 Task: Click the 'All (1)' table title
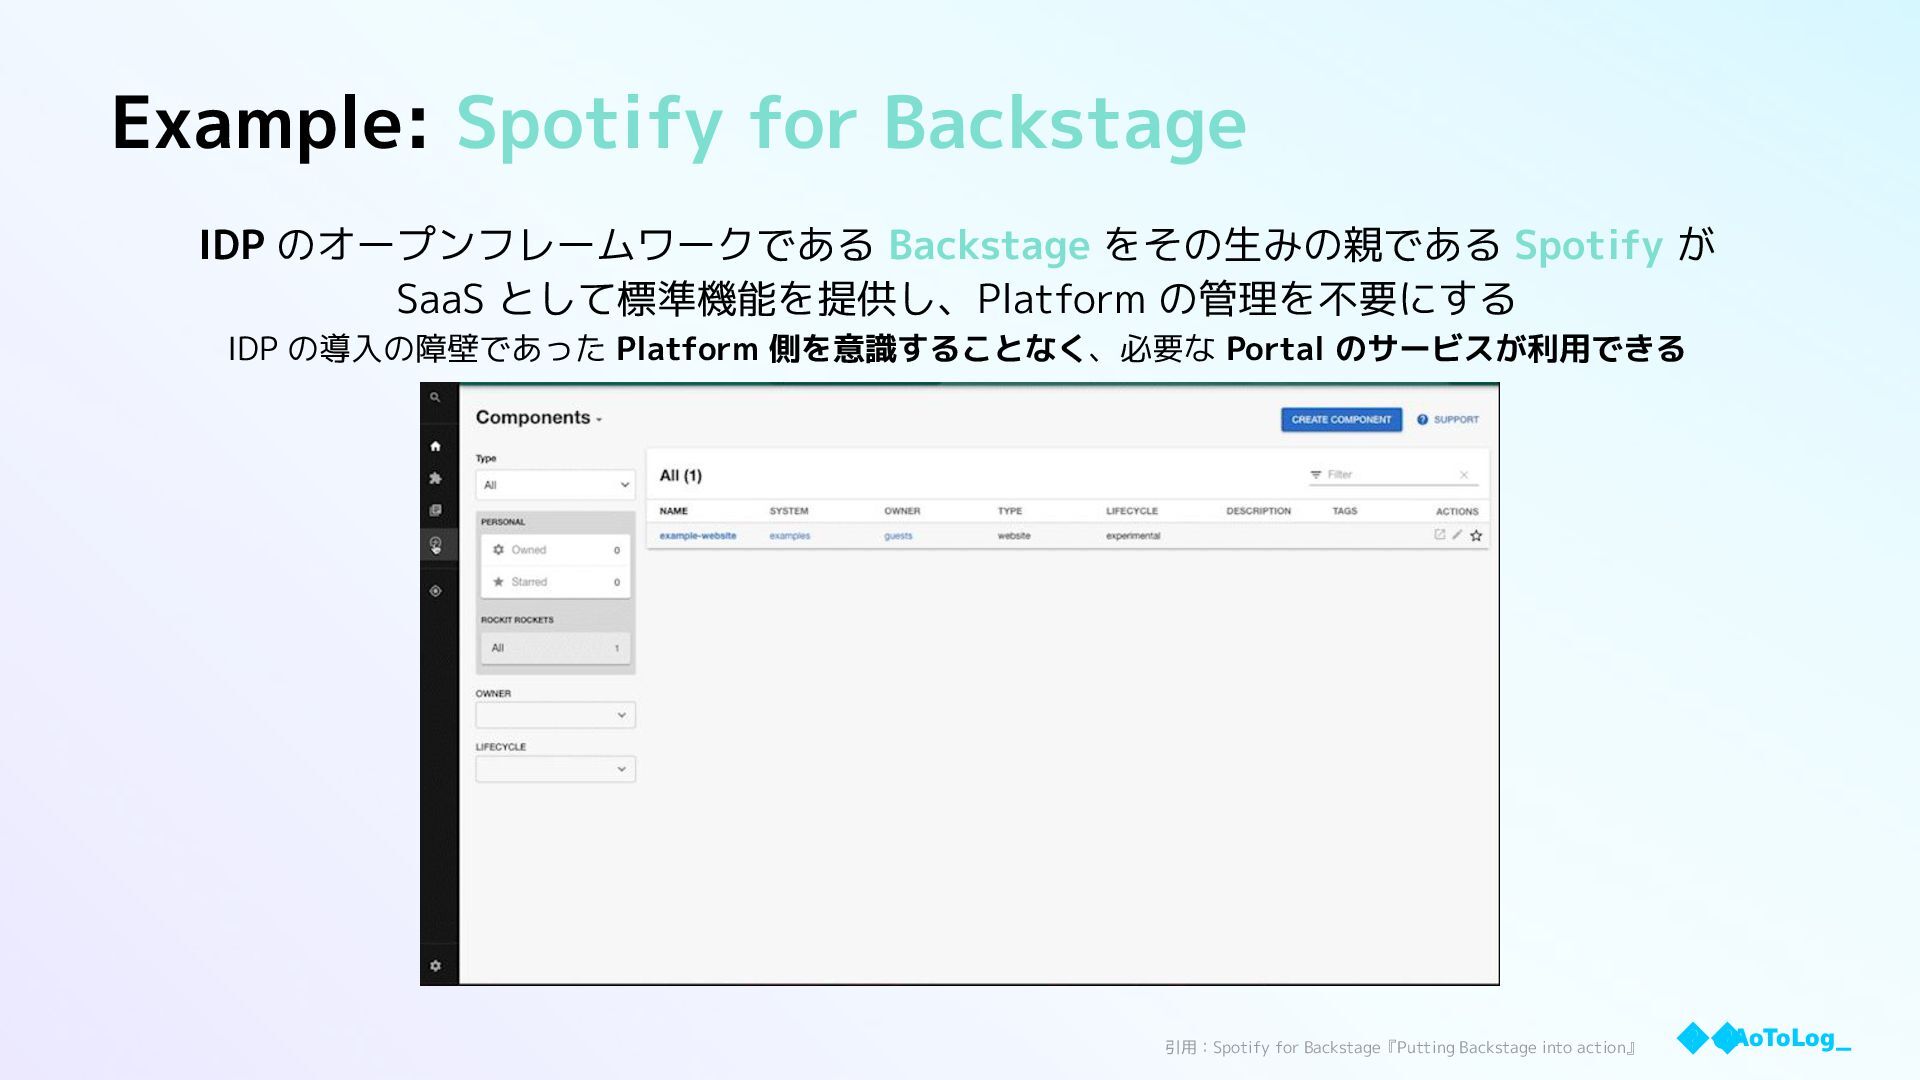(x=681, y=476)
